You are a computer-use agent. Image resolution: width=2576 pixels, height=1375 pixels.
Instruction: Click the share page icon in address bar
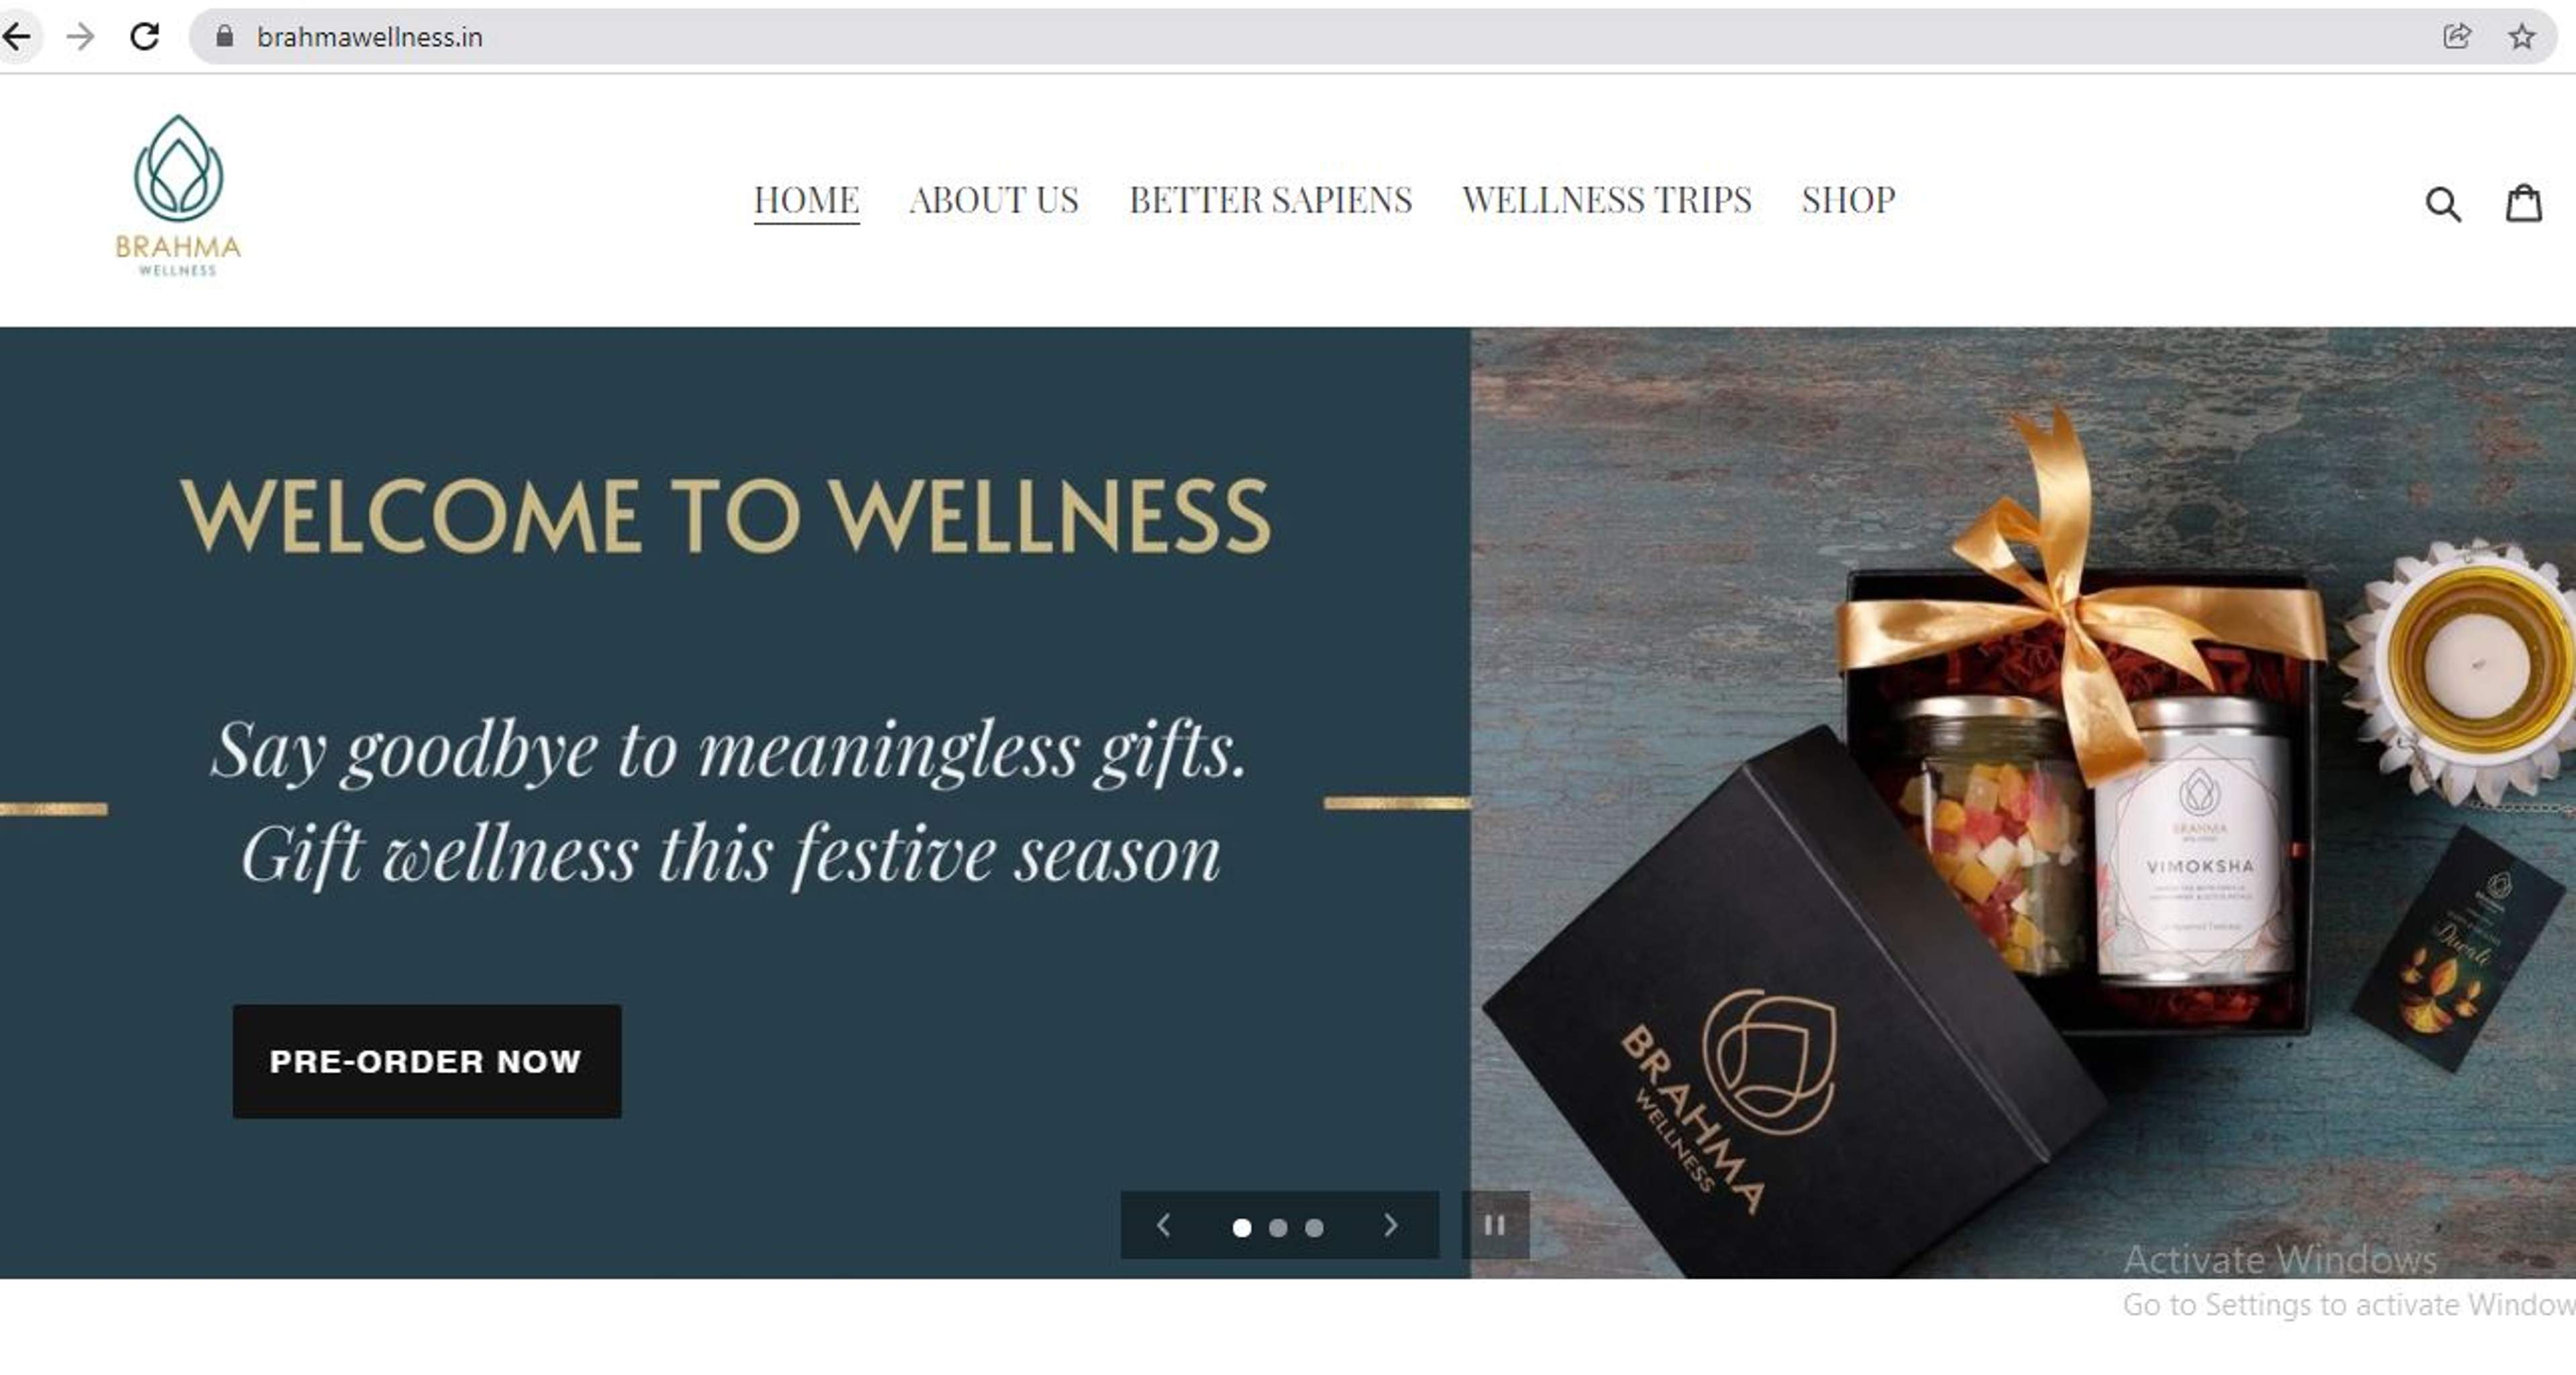click(x=2457, y=37)
